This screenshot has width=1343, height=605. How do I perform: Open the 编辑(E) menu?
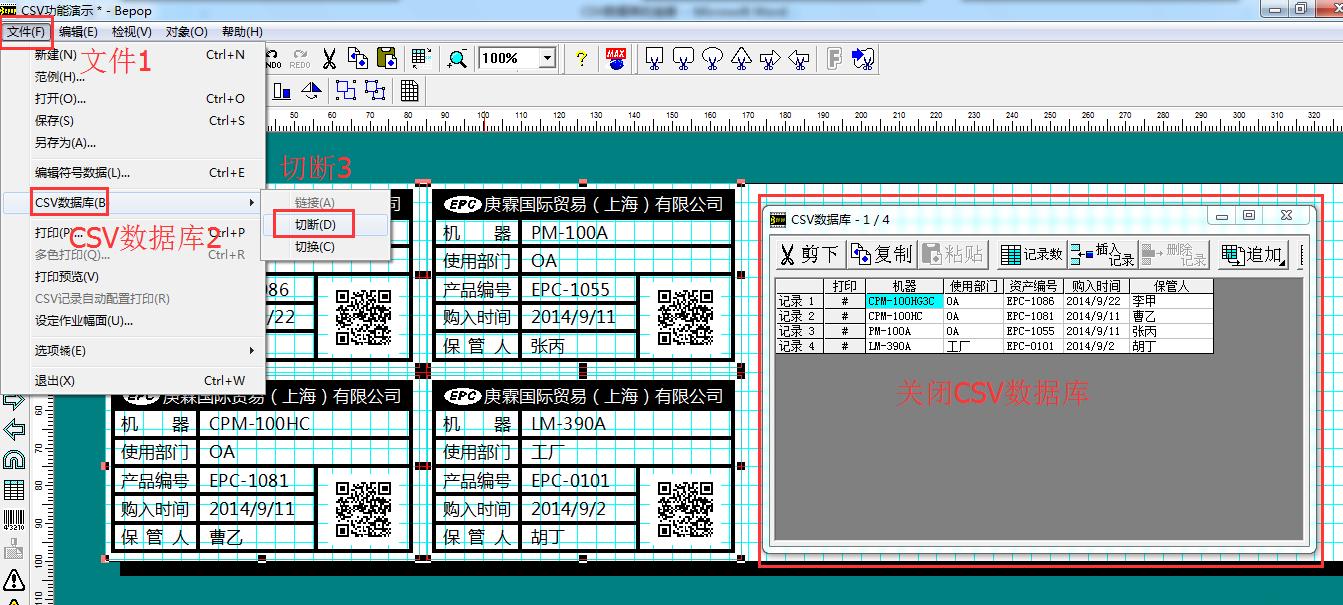point(78,32)
